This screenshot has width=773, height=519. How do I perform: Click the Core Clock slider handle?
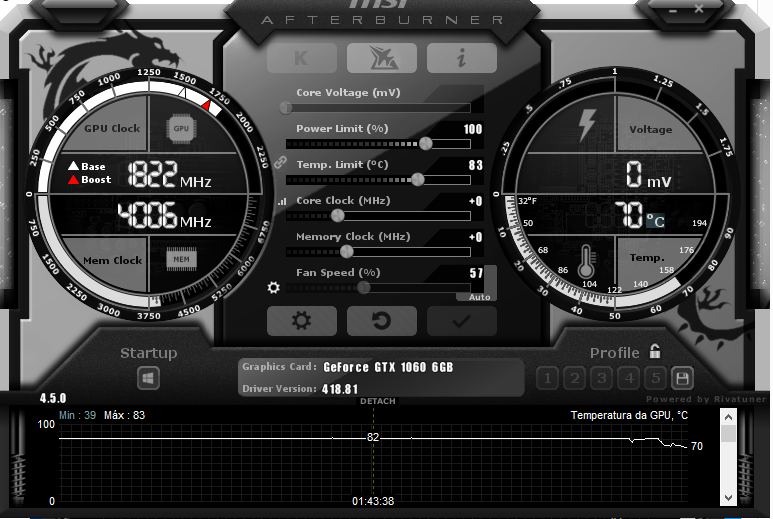tap(338, 215)
